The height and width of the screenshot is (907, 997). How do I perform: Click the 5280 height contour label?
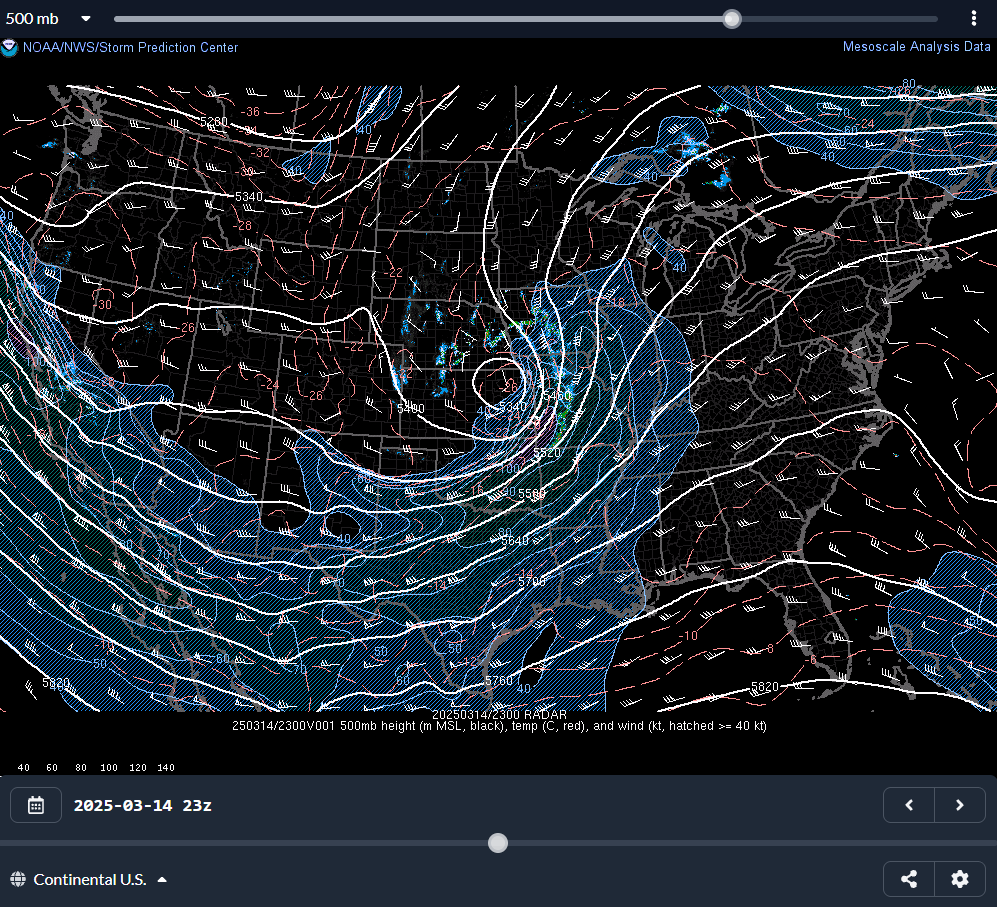tap(214, 121)
